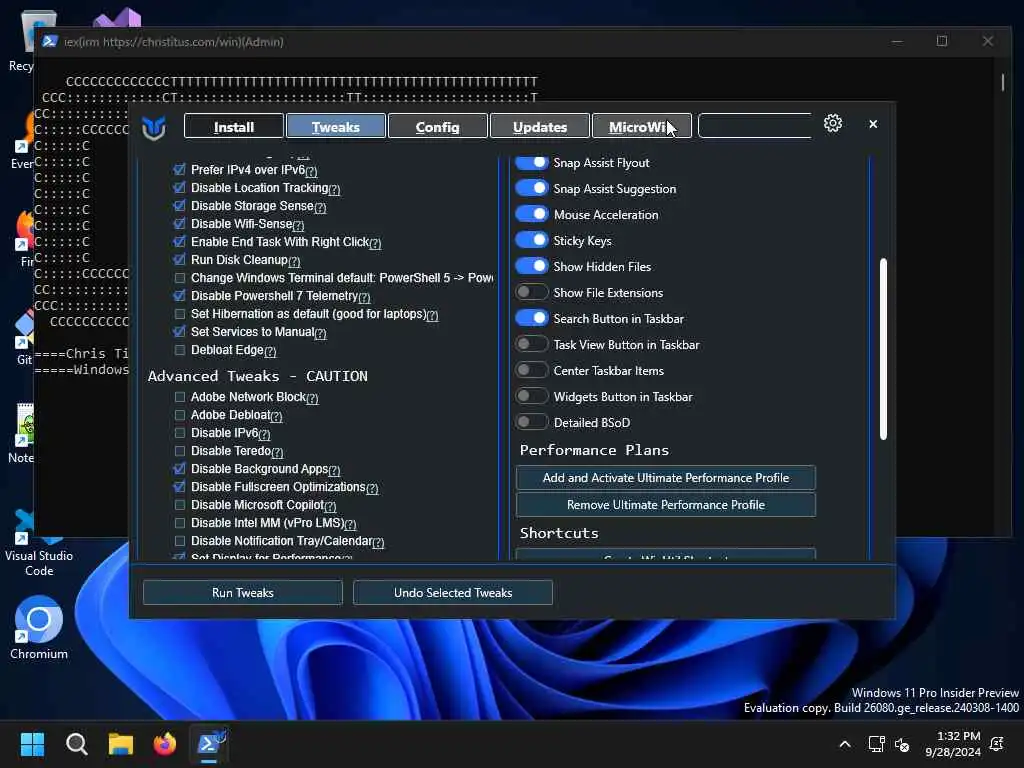Screen dimensions: 1024x768
Task: Open notification bell in taskbar
Action: coord(997,744)
